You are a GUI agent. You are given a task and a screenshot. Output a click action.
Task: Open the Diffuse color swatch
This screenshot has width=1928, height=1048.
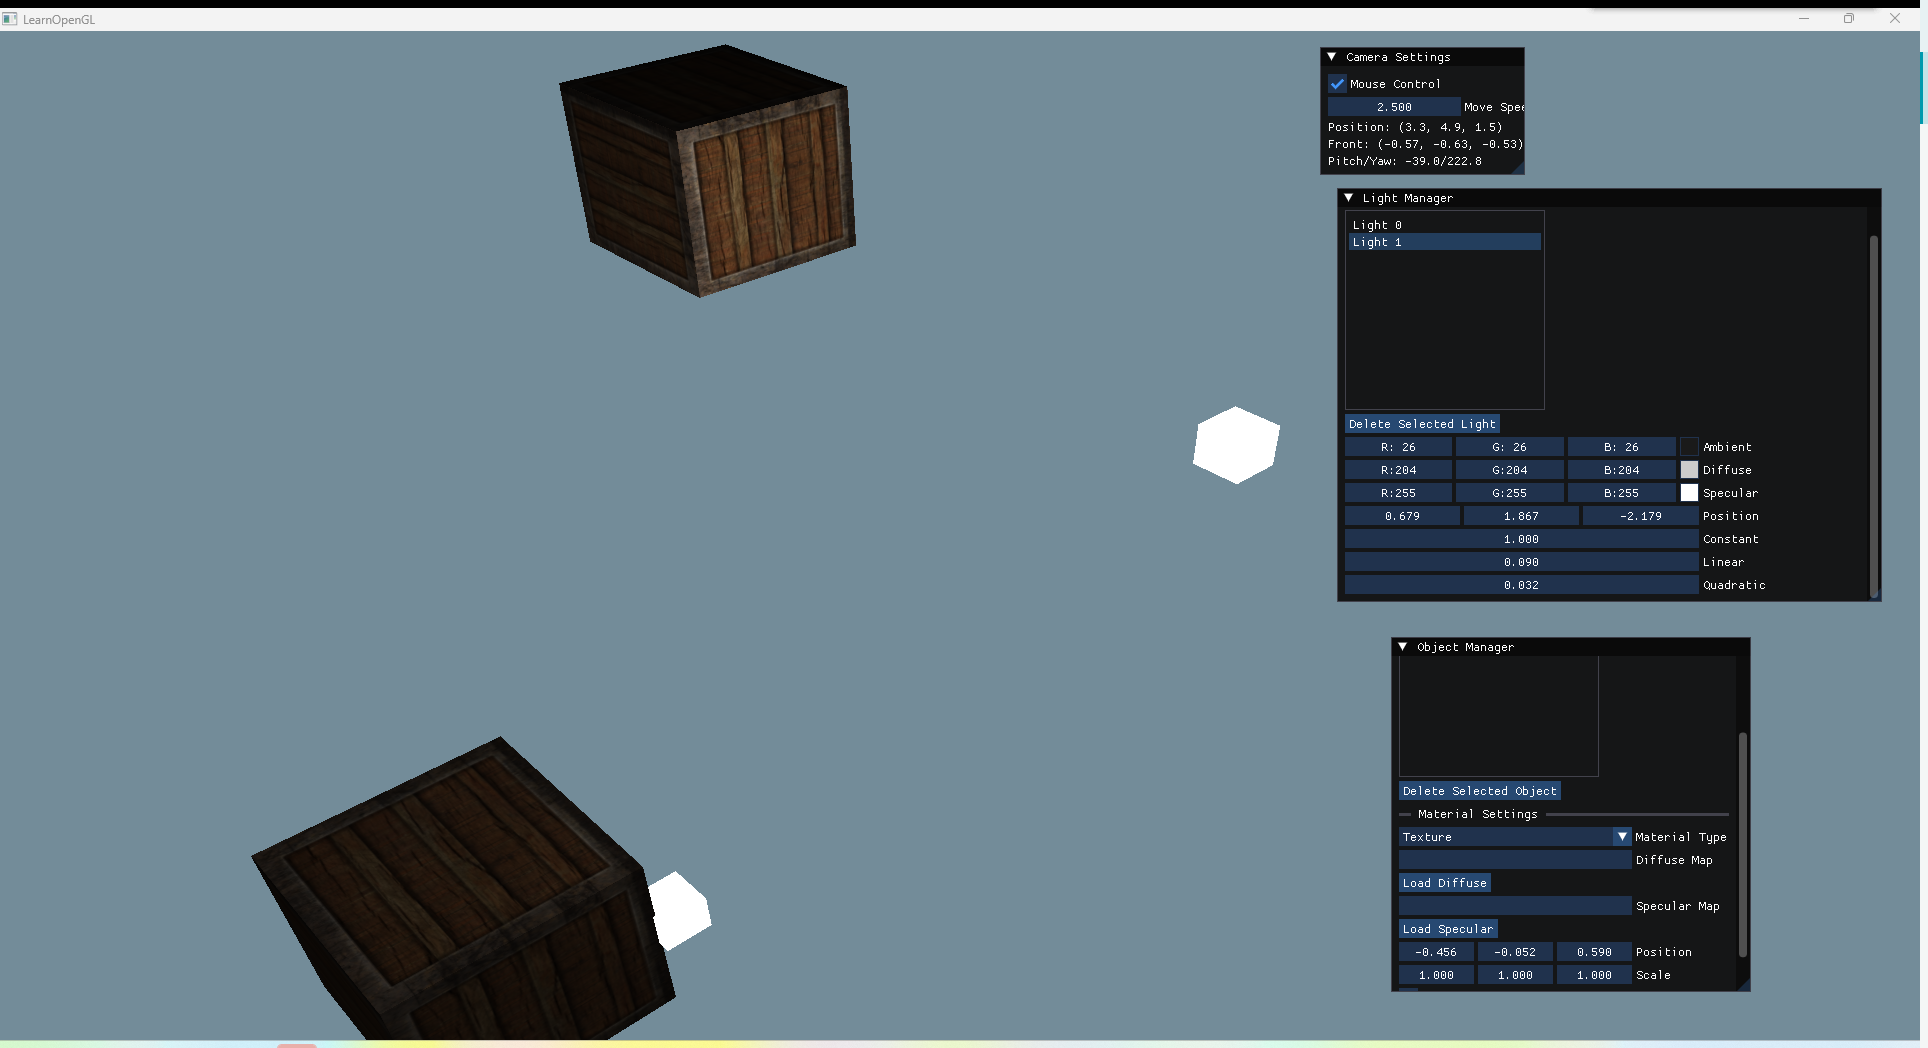tap(1689, 470)
